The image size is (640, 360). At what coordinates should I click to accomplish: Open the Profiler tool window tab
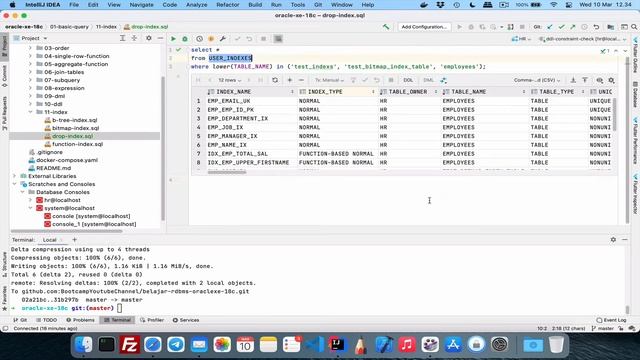pyautogui.click(x=152, y=320)
